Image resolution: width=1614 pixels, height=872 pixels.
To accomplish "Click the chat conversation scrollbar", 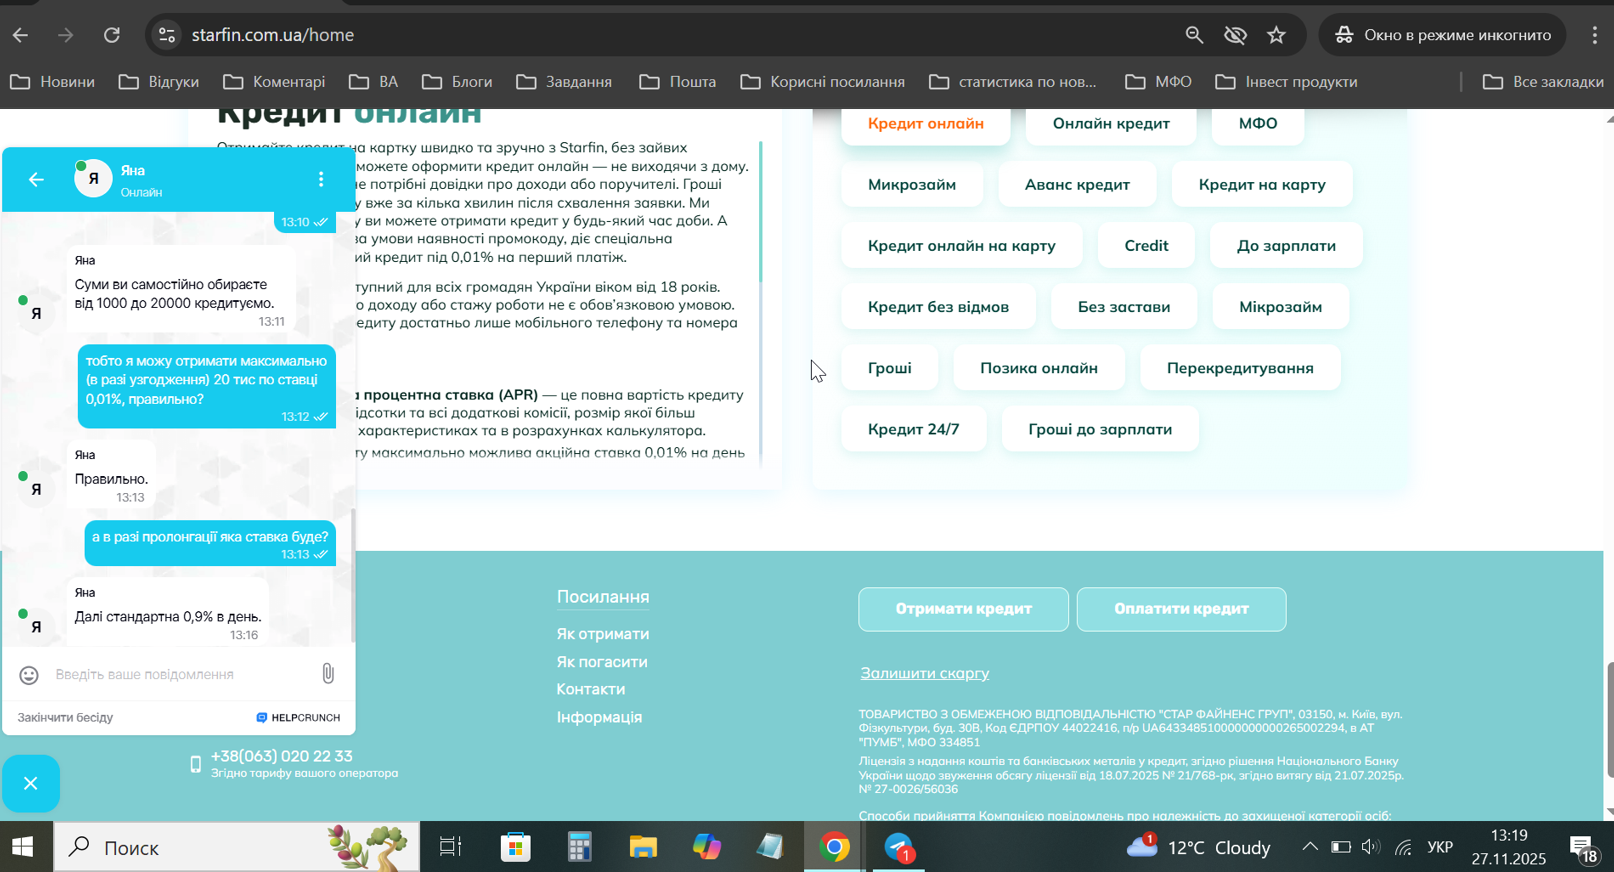I will coord(352,575).
